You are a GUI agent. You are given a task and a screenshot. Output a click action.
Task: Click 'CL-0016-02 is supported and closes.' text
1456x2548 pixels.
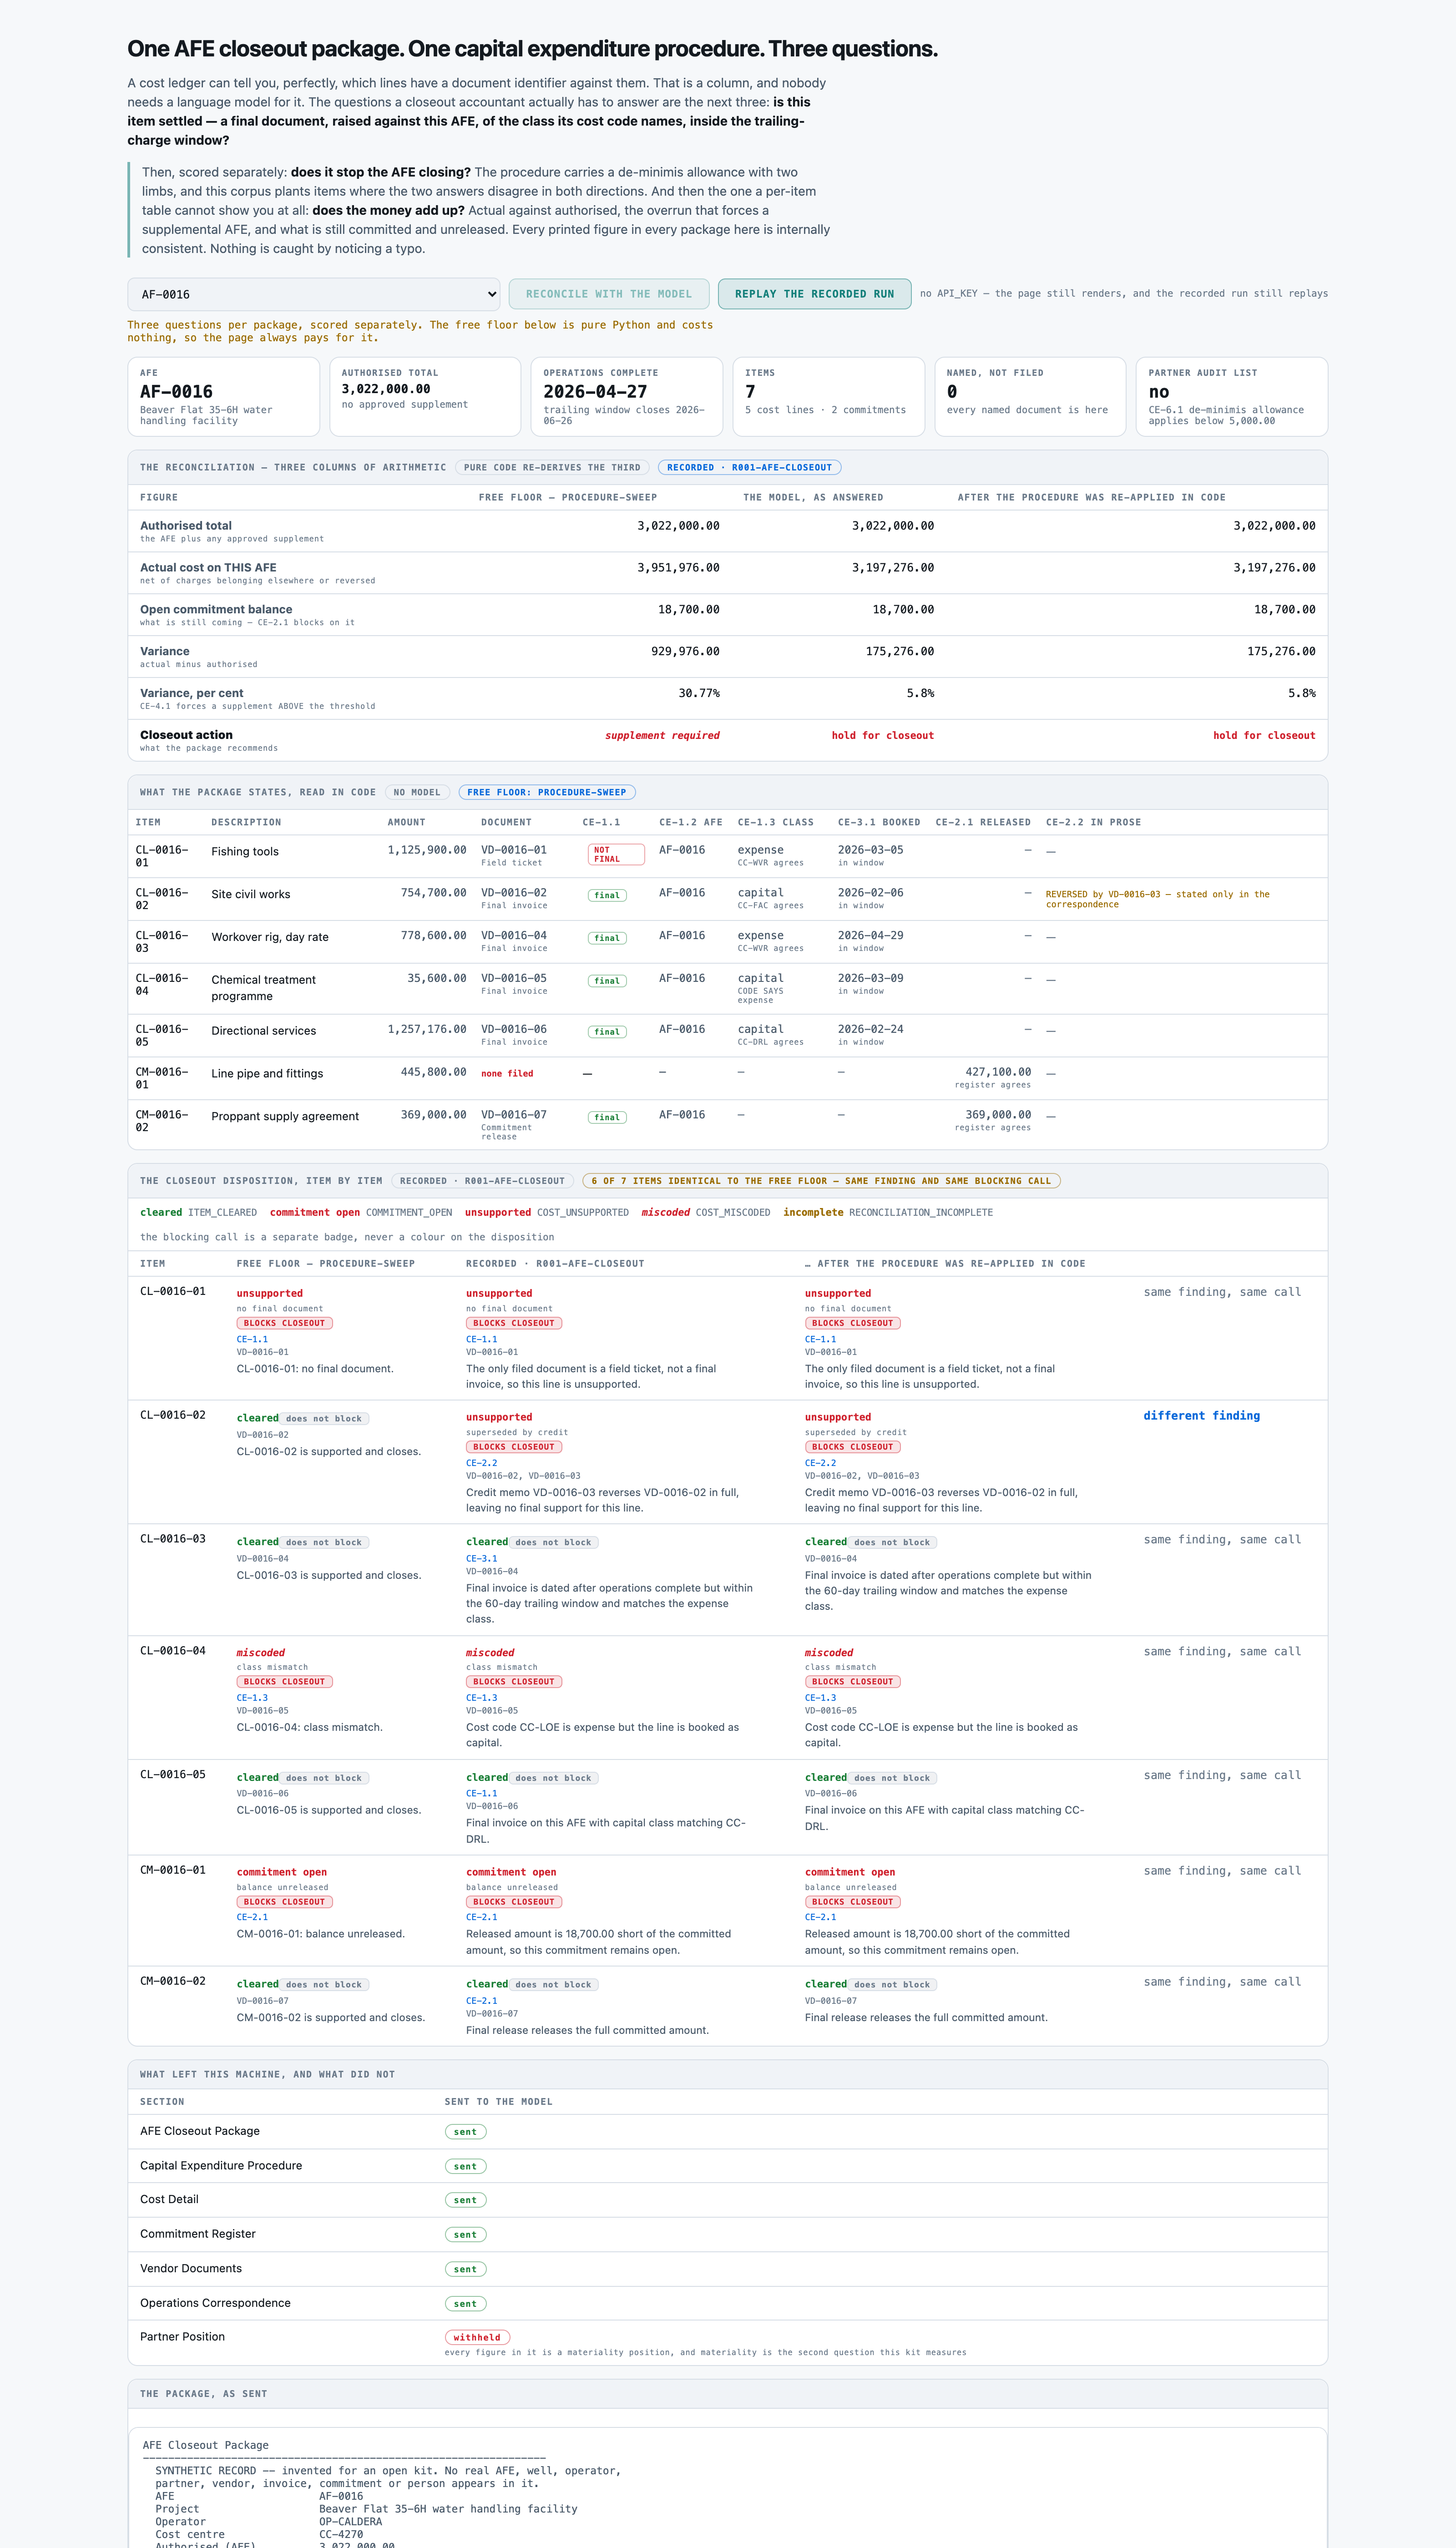pyautogui.click(x=329, y=1451)
